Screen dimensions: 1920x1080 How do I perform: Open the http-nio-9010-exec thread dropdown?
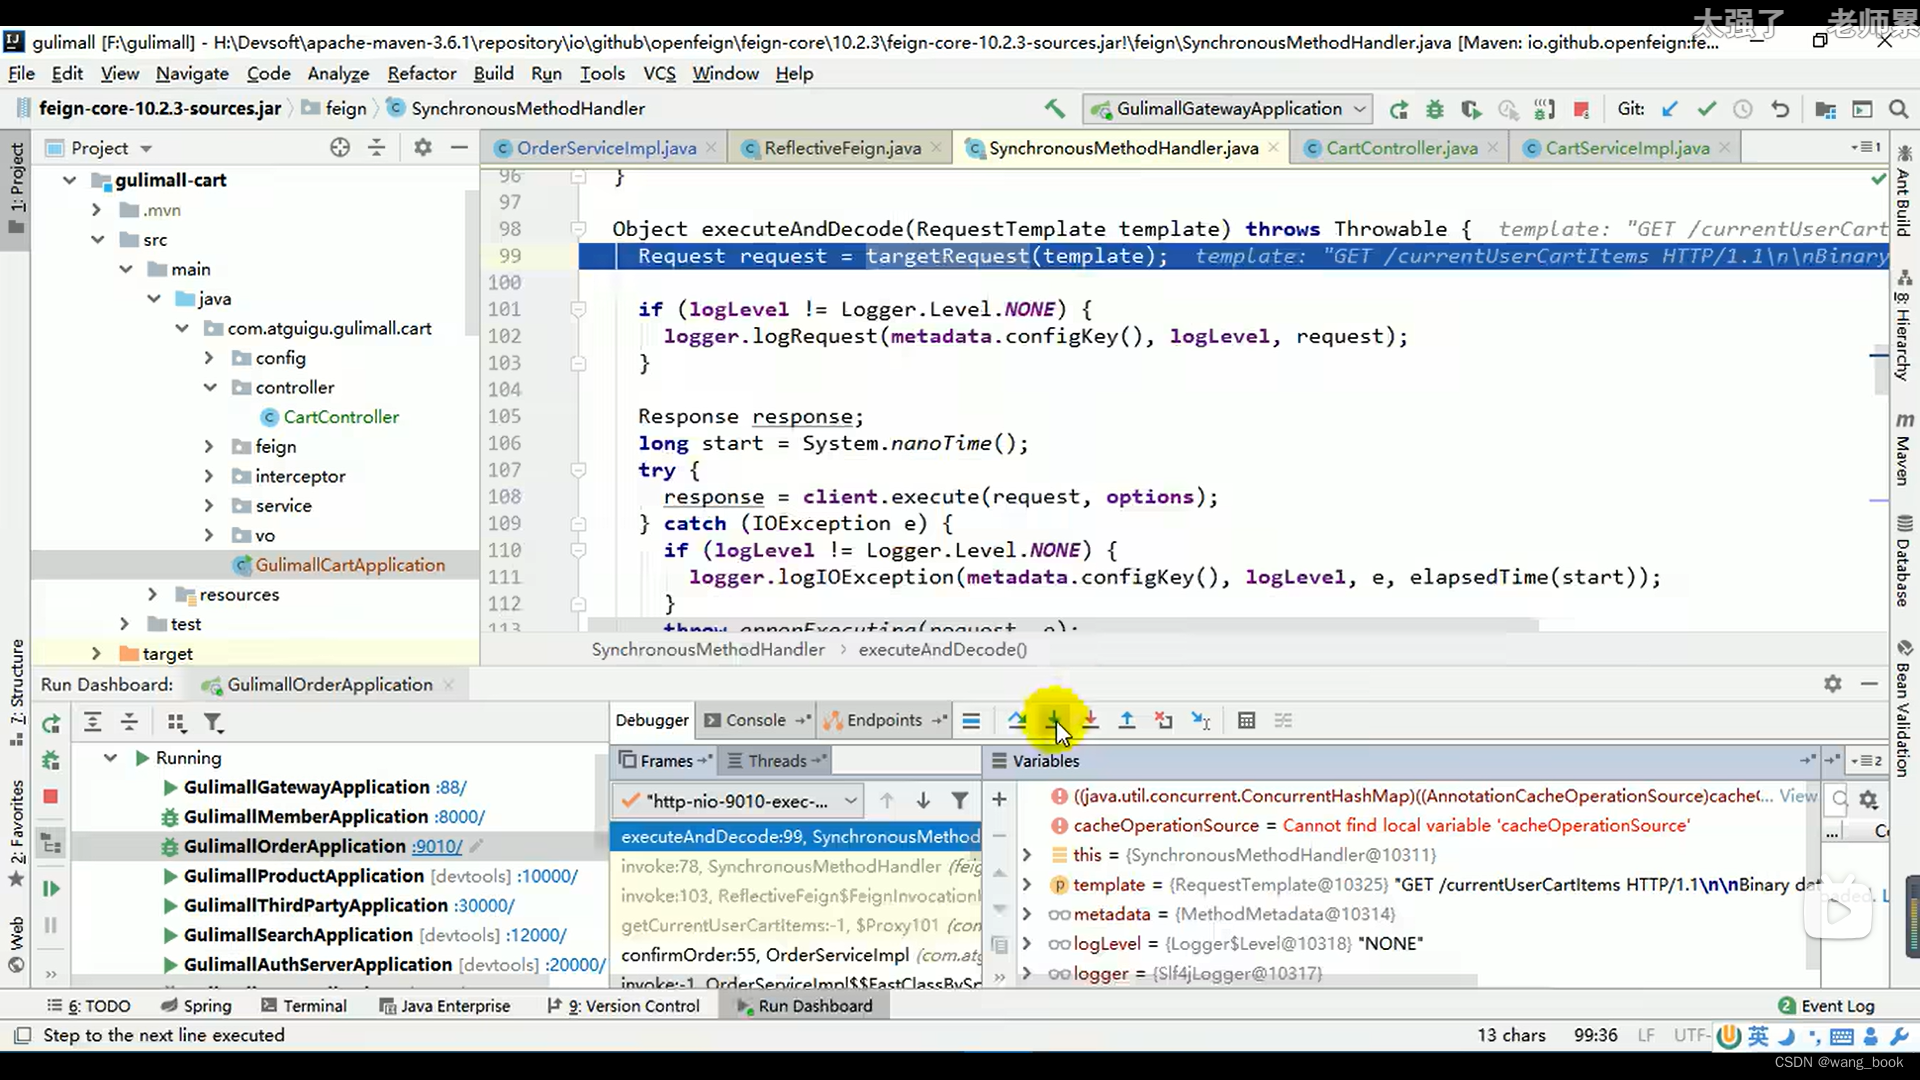[x=737, y=801]
